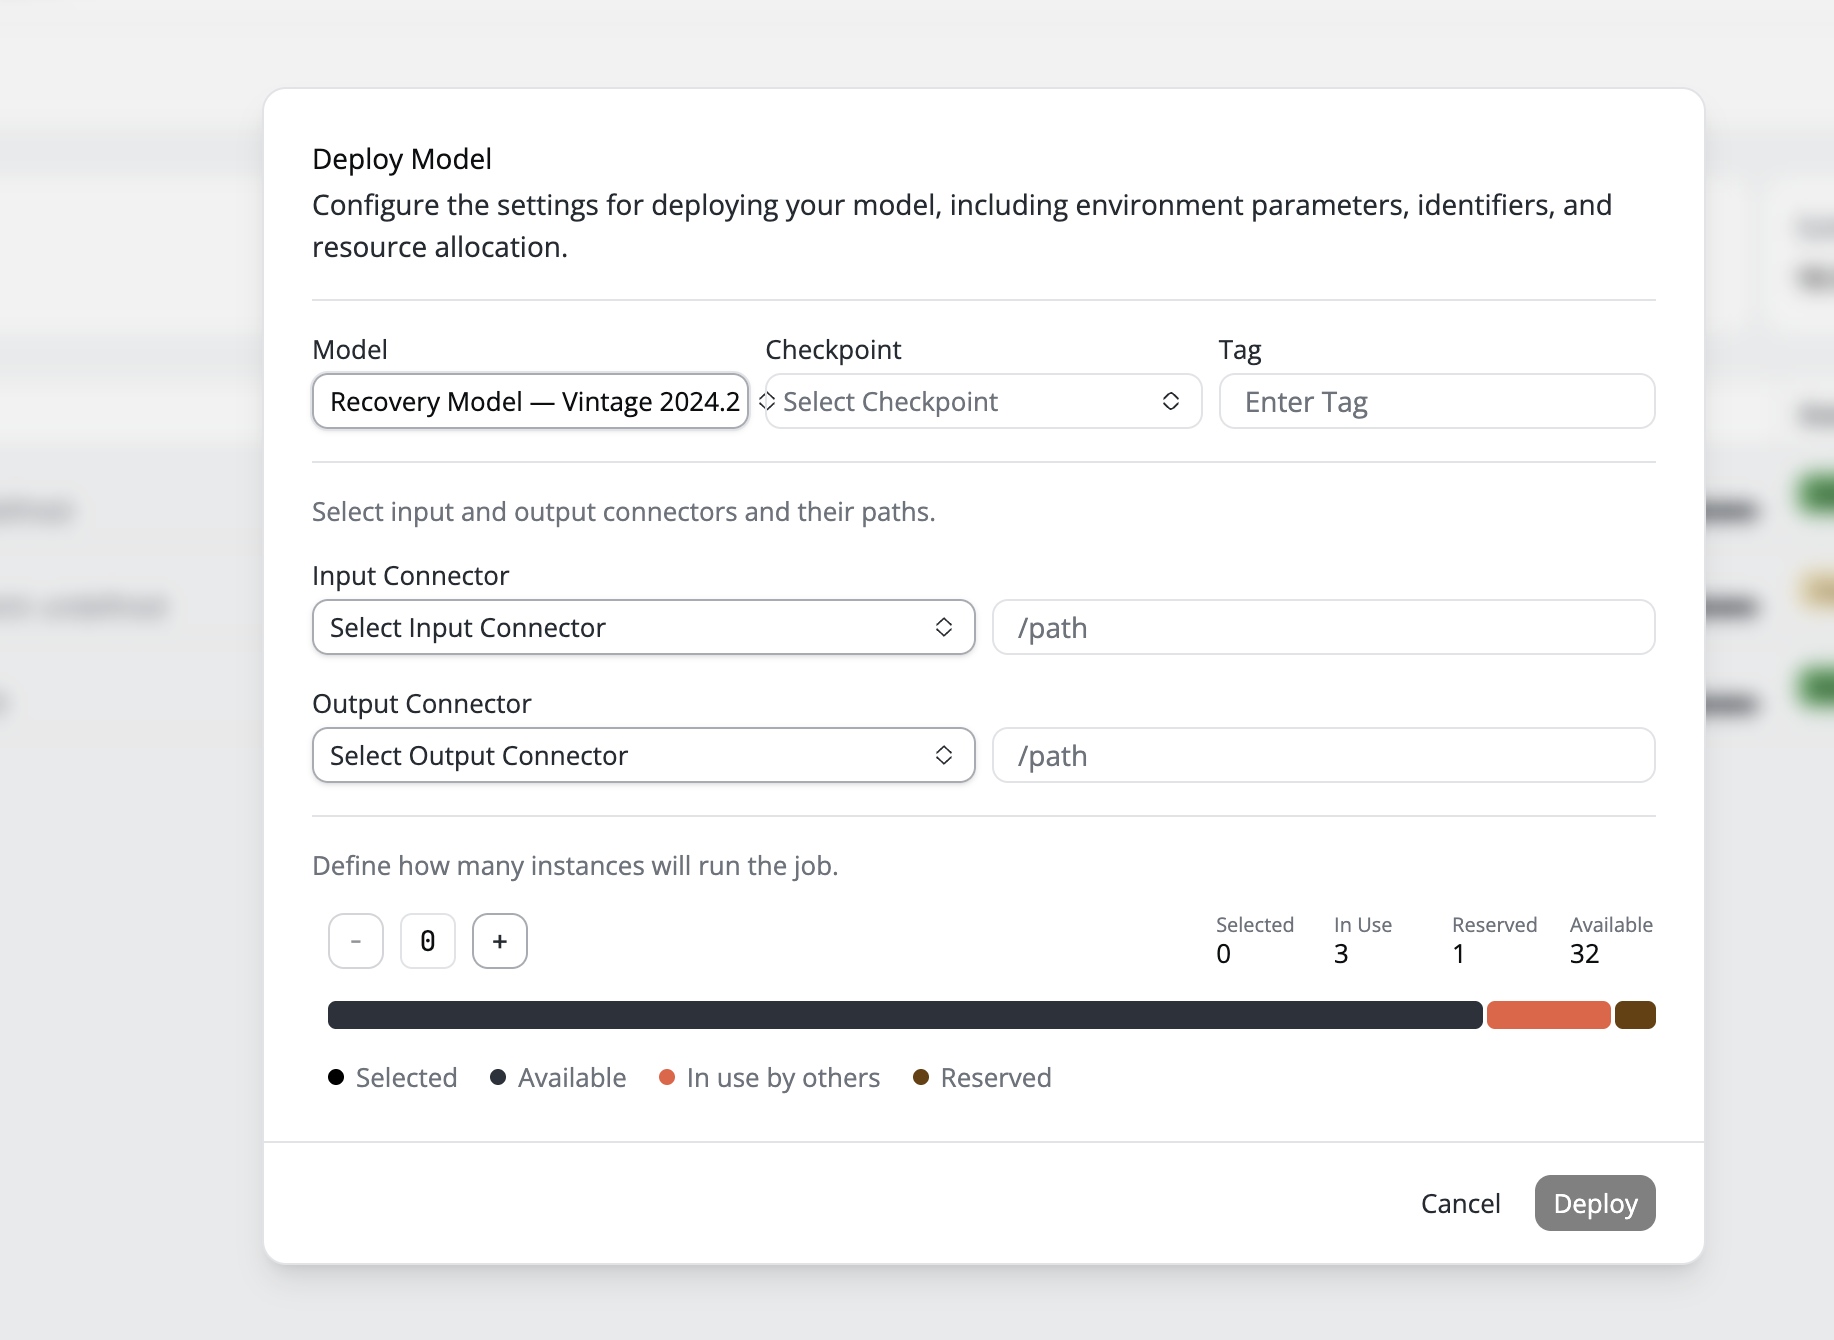Click the instance count field showing 0
Screen dimensions: 1834x1340
click(427, 941)
